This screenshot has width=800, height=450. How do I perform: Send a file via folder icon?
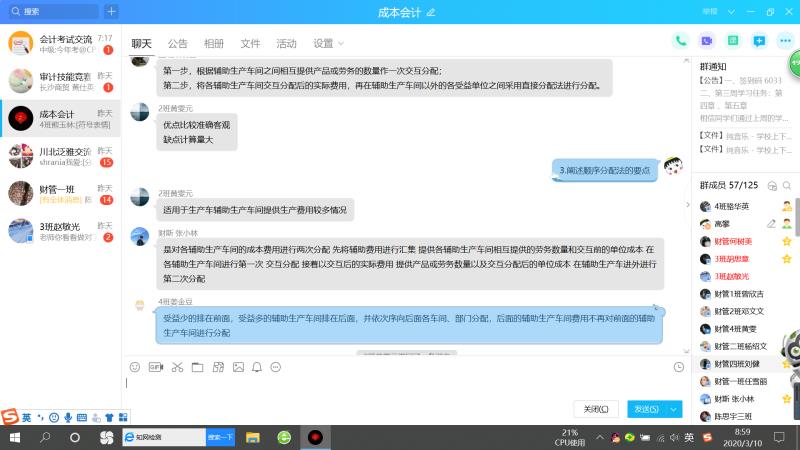coord(197,367)
